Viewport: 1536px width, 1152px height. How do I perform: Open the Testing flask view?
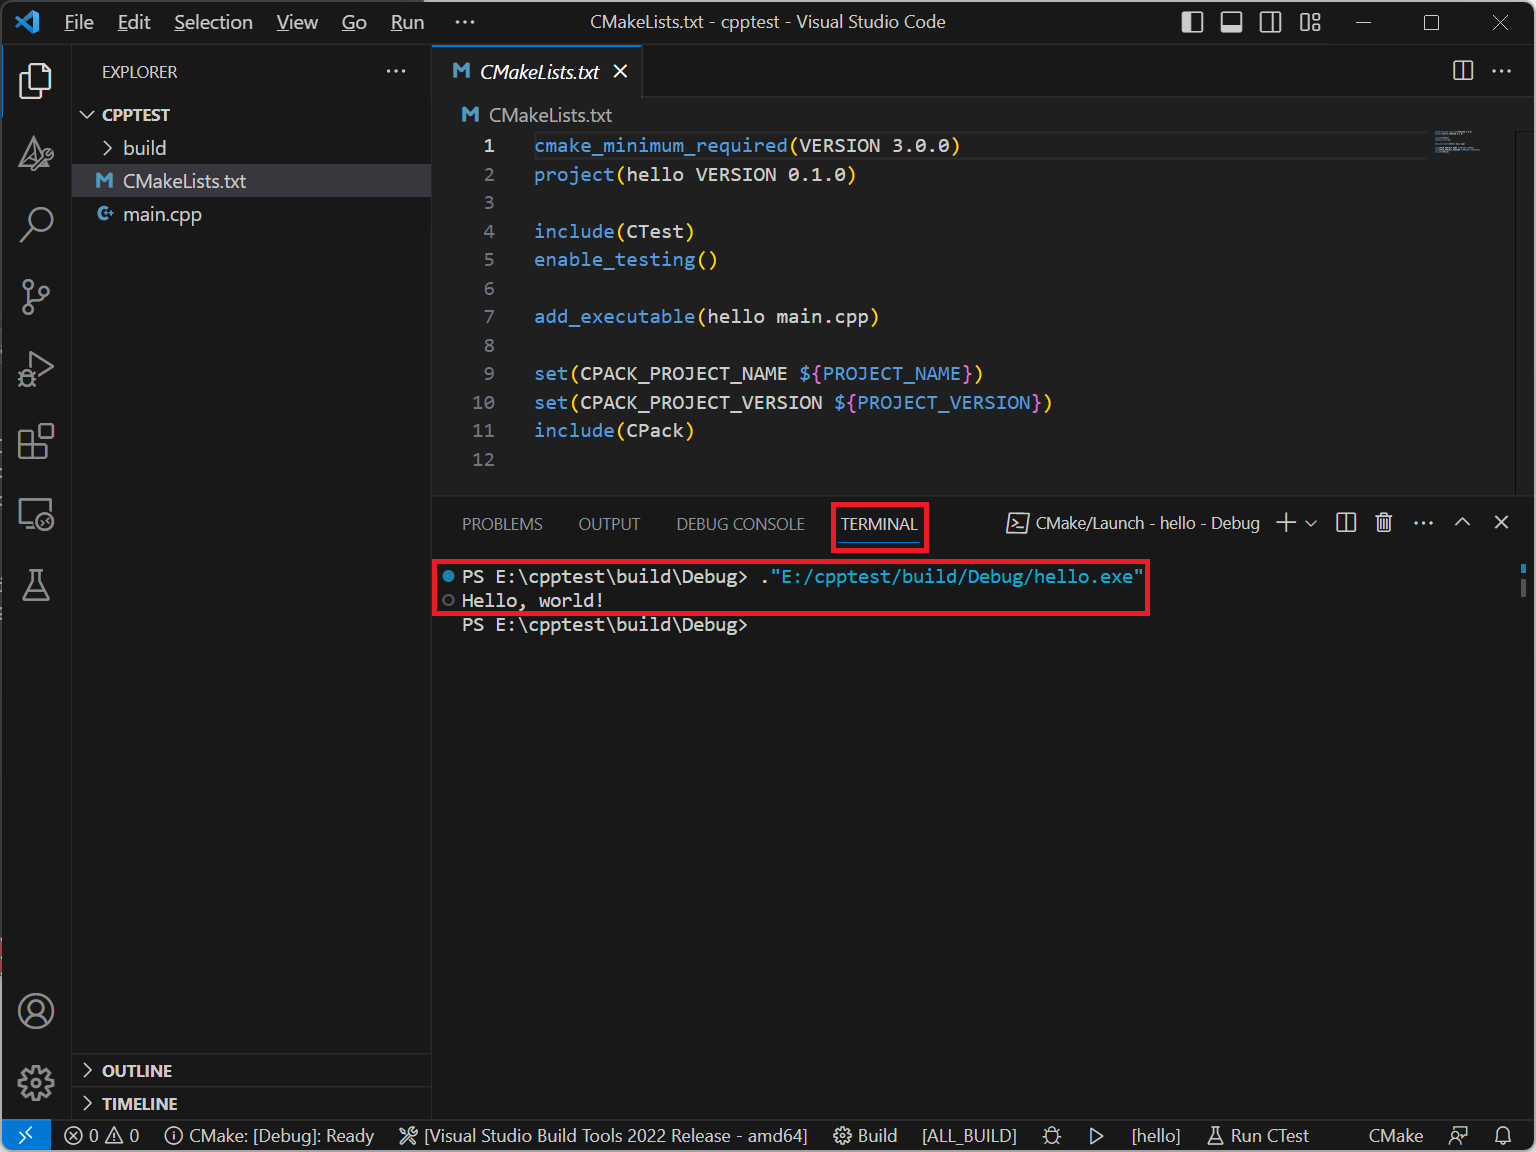[36, 586]
